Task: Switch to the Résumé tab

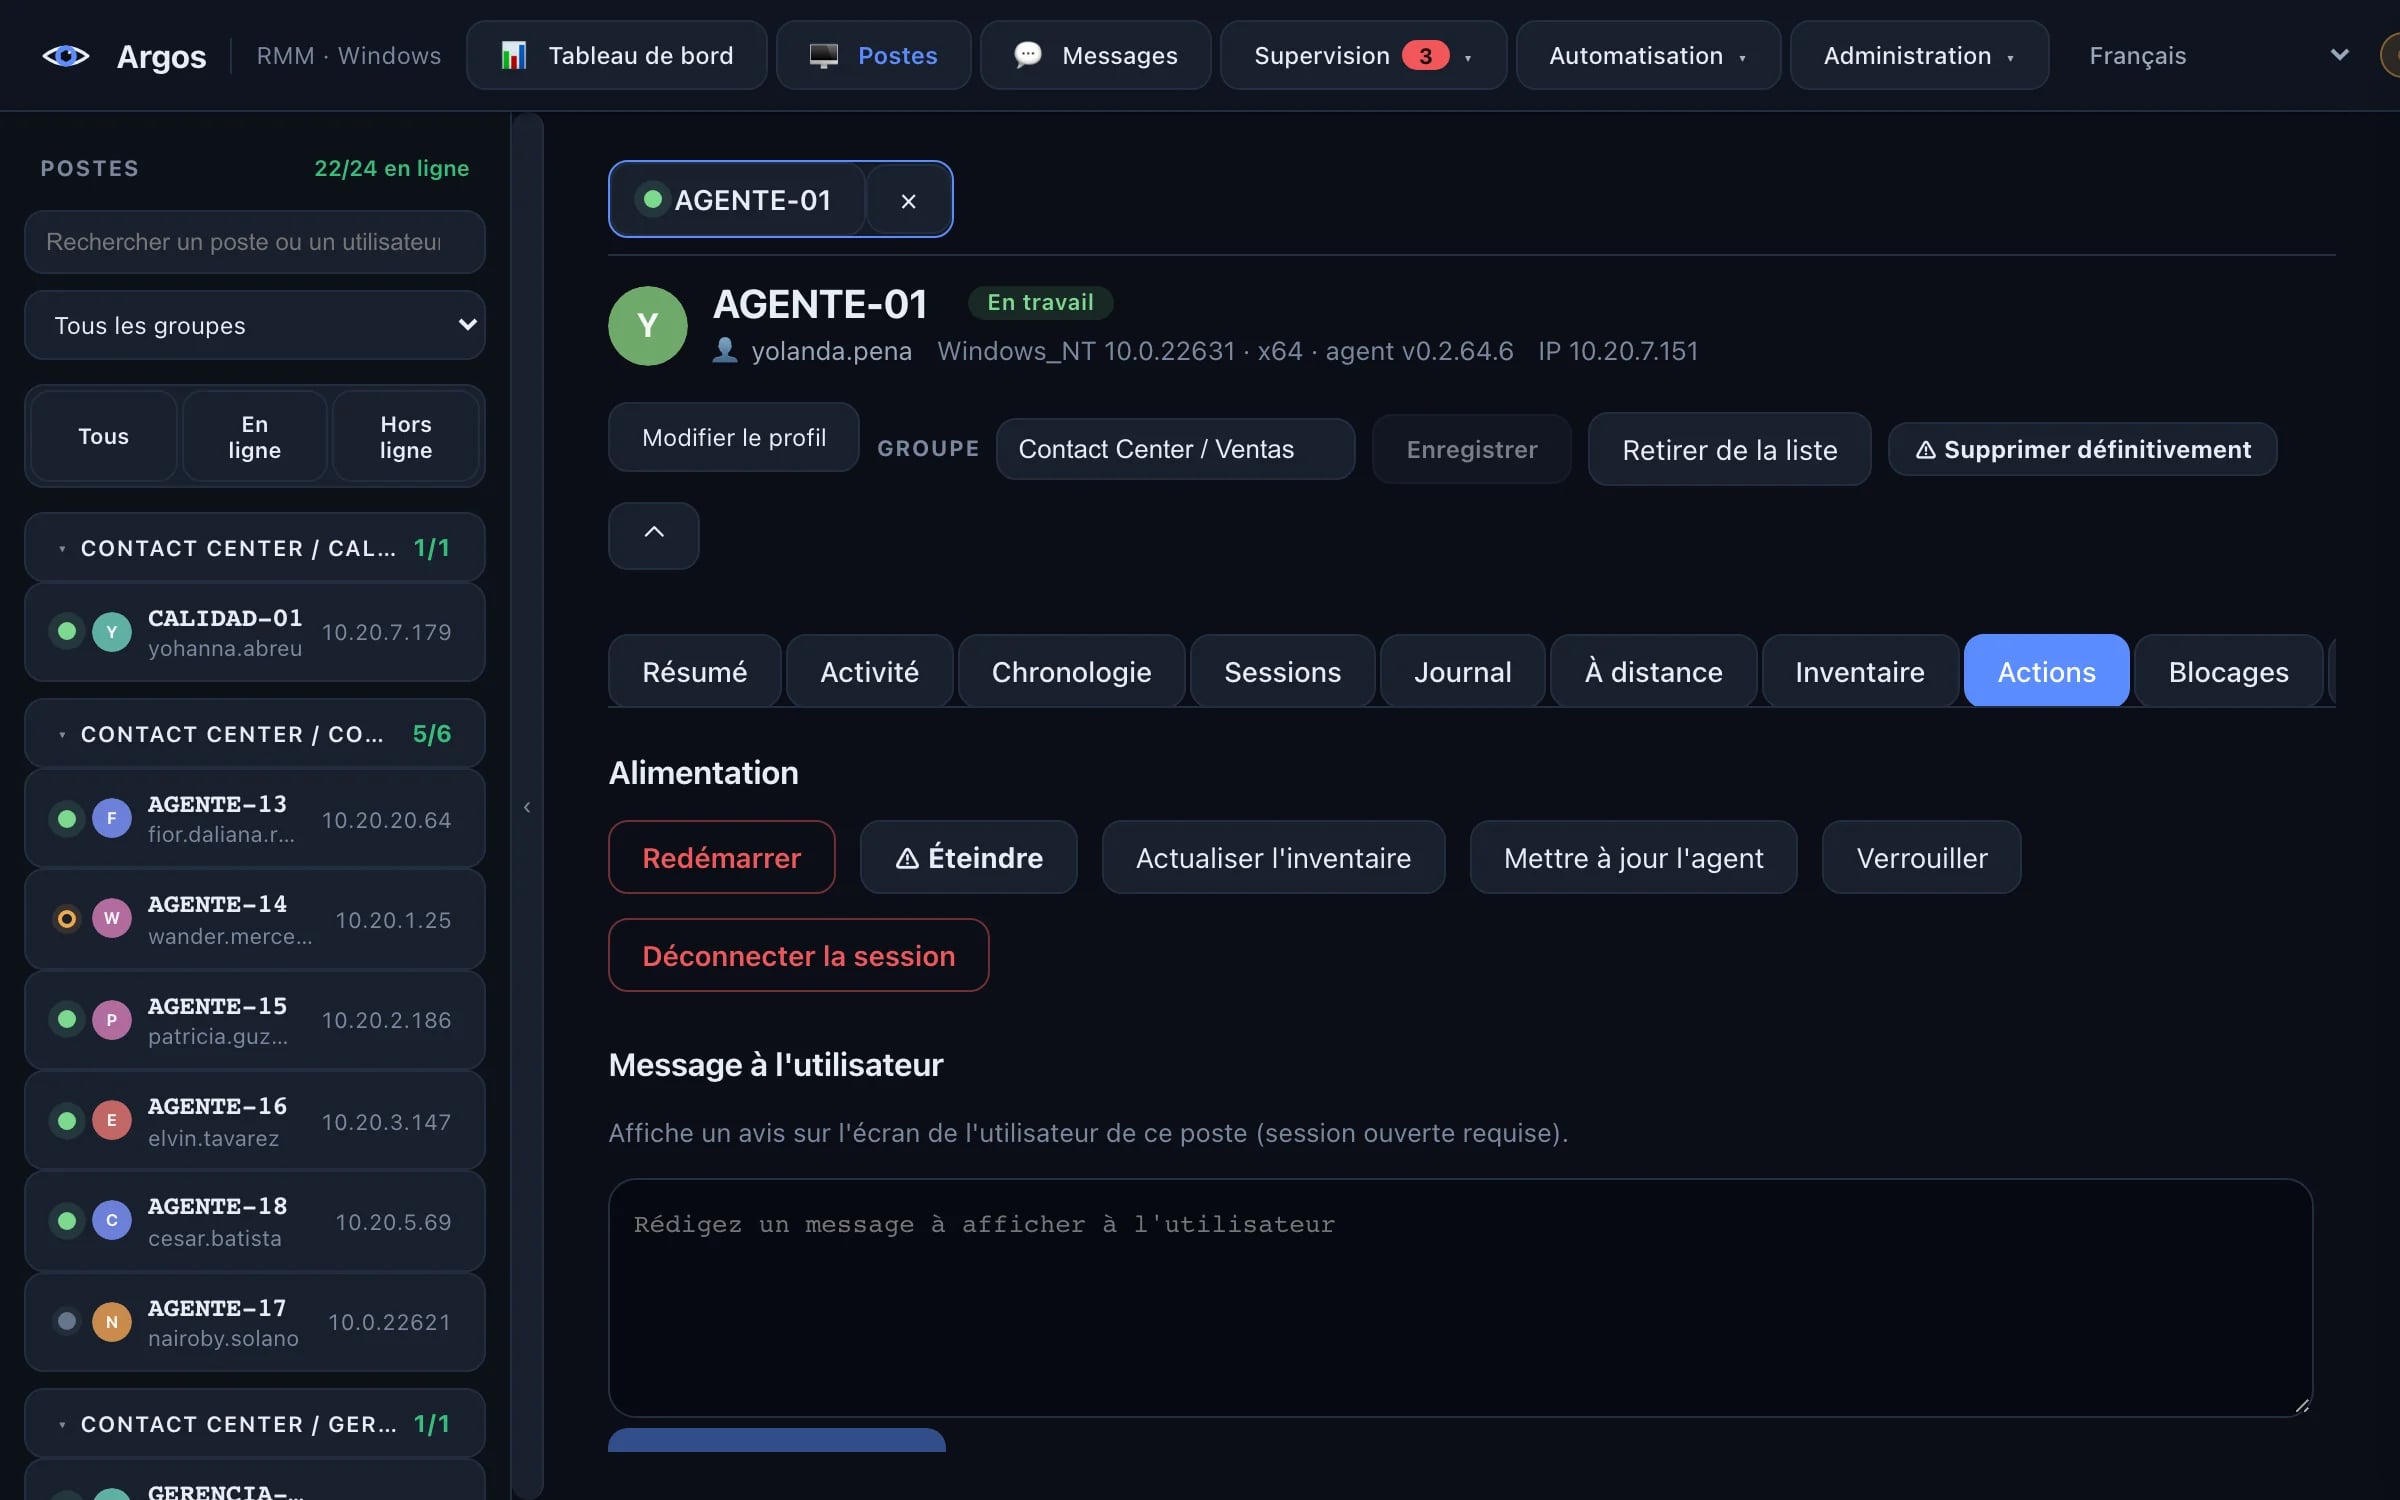Action: [x=694, y=671]
